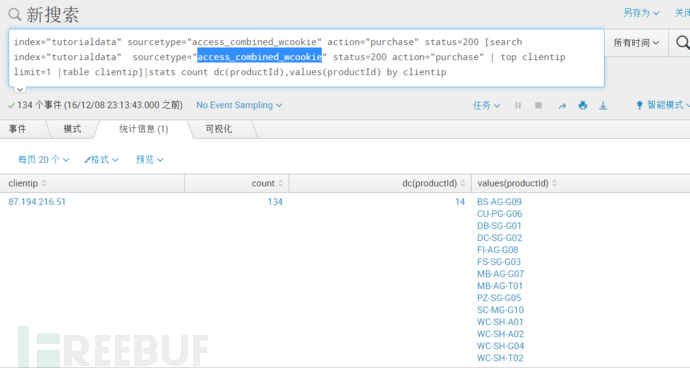Open the 智能模式 search mode dropdown
This screenshot has height=375, width=690.
(668, 105)
